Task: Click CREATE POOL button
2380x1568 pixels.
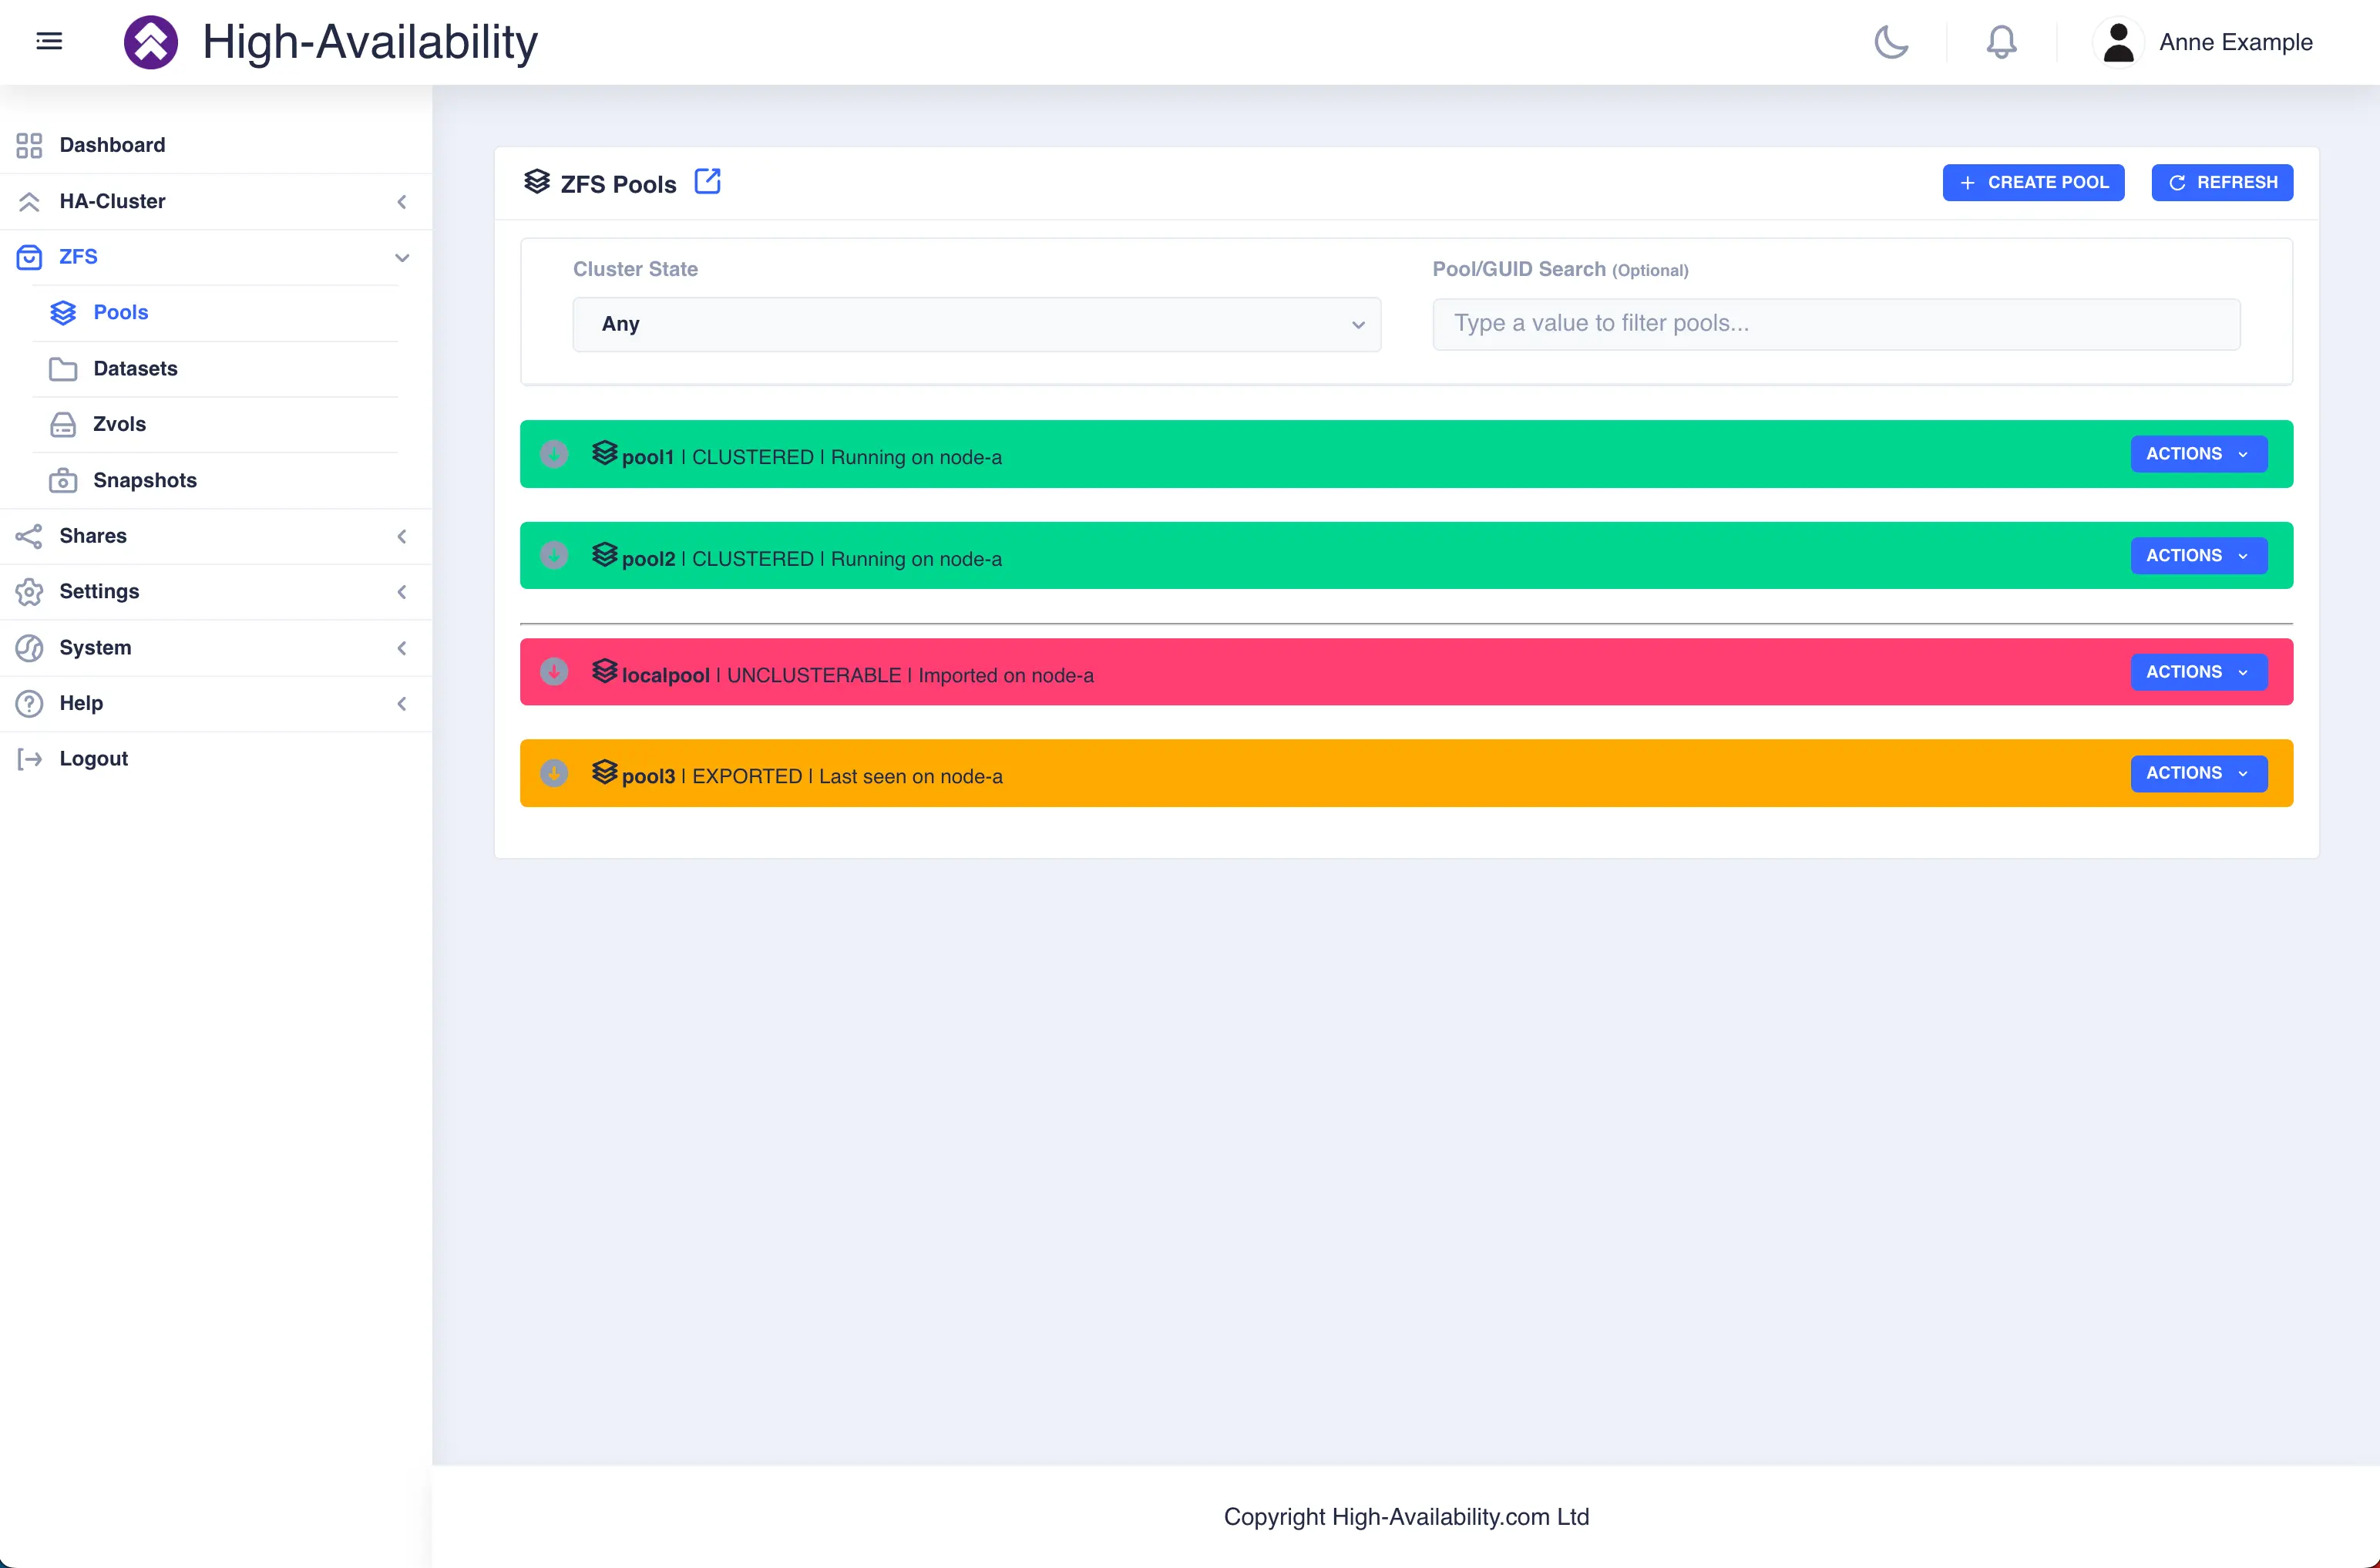Action: point(2033,182)
